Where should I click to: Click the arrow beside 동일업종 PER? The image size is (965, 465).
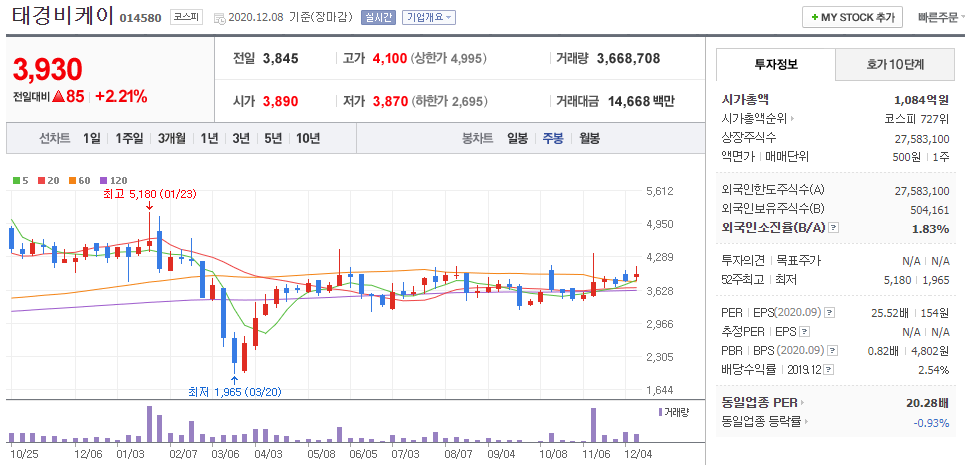point(803,403)
